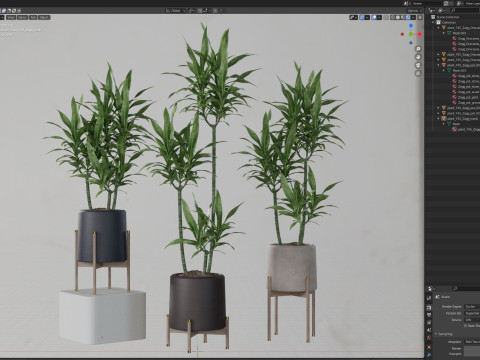The image size is (480, 360).
Task: Open the Global transform orientation dropdown
Action: pyautogui.click(x=175, y=11)
